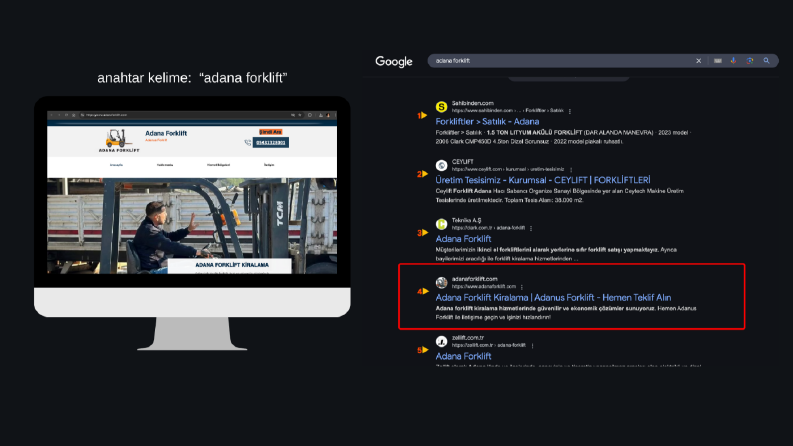This screenshot has height=446, width=793.
Task: Click the phone handset icon on the website
Action: (247, 143)
